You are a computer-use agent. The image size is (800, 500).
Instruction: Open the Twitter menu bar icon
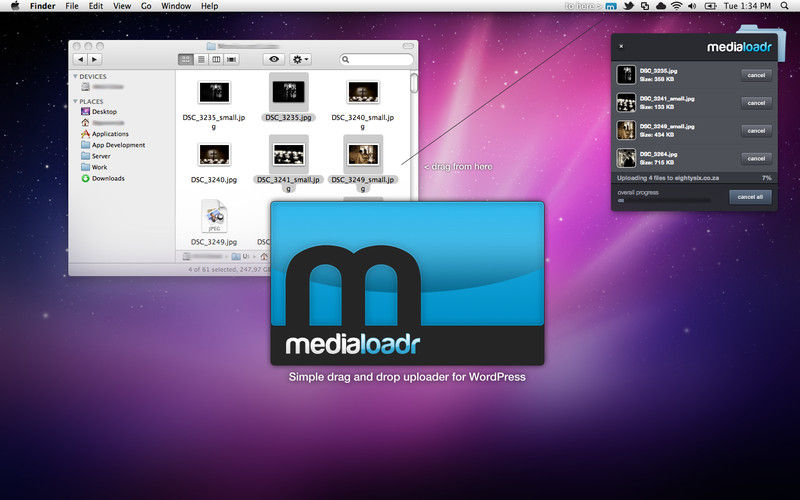click(629, 6)
